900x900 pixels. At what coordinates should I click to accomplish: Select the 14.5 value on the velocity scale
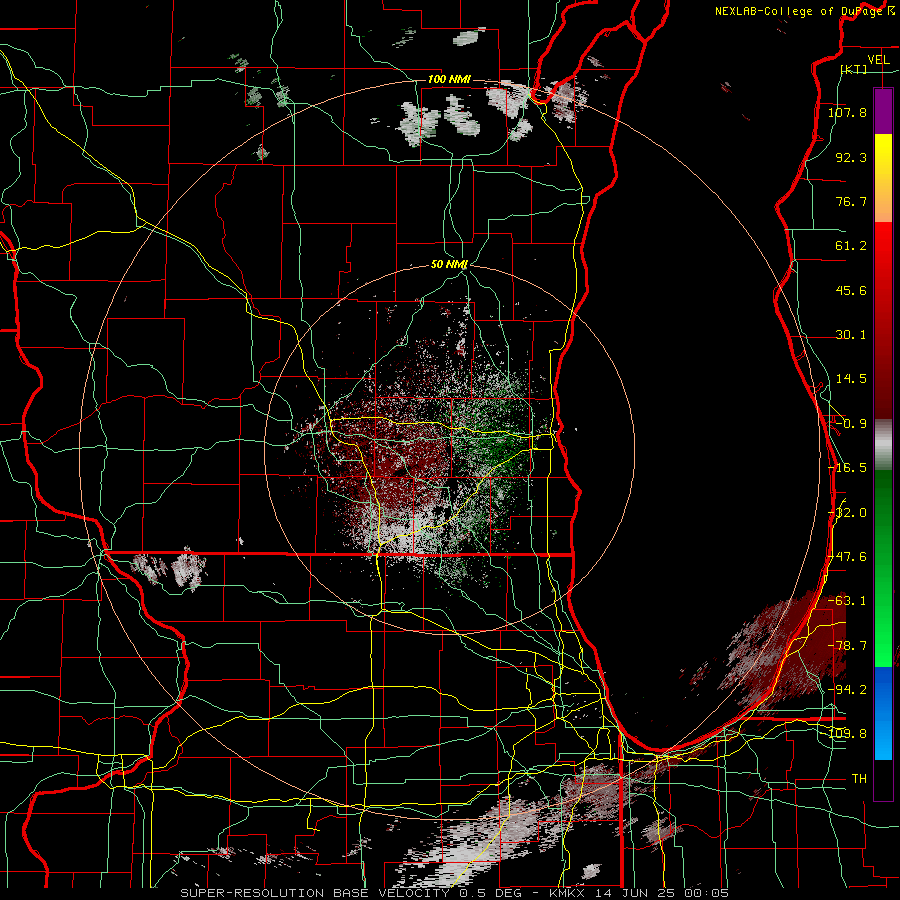(x=851, y=379)
